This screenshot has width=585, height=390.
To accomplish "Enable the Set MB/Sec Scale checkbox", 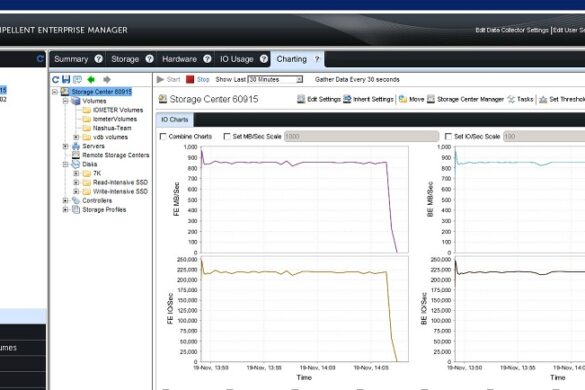I will (x=226, y=137).
